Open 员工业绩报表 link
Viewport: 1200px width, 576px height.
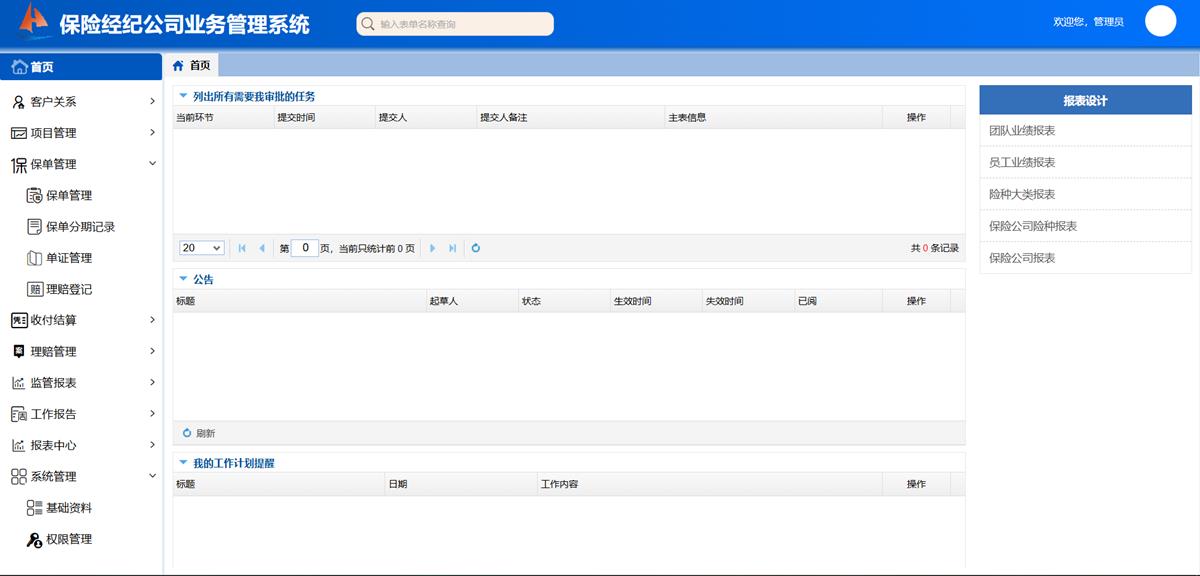1022,162
